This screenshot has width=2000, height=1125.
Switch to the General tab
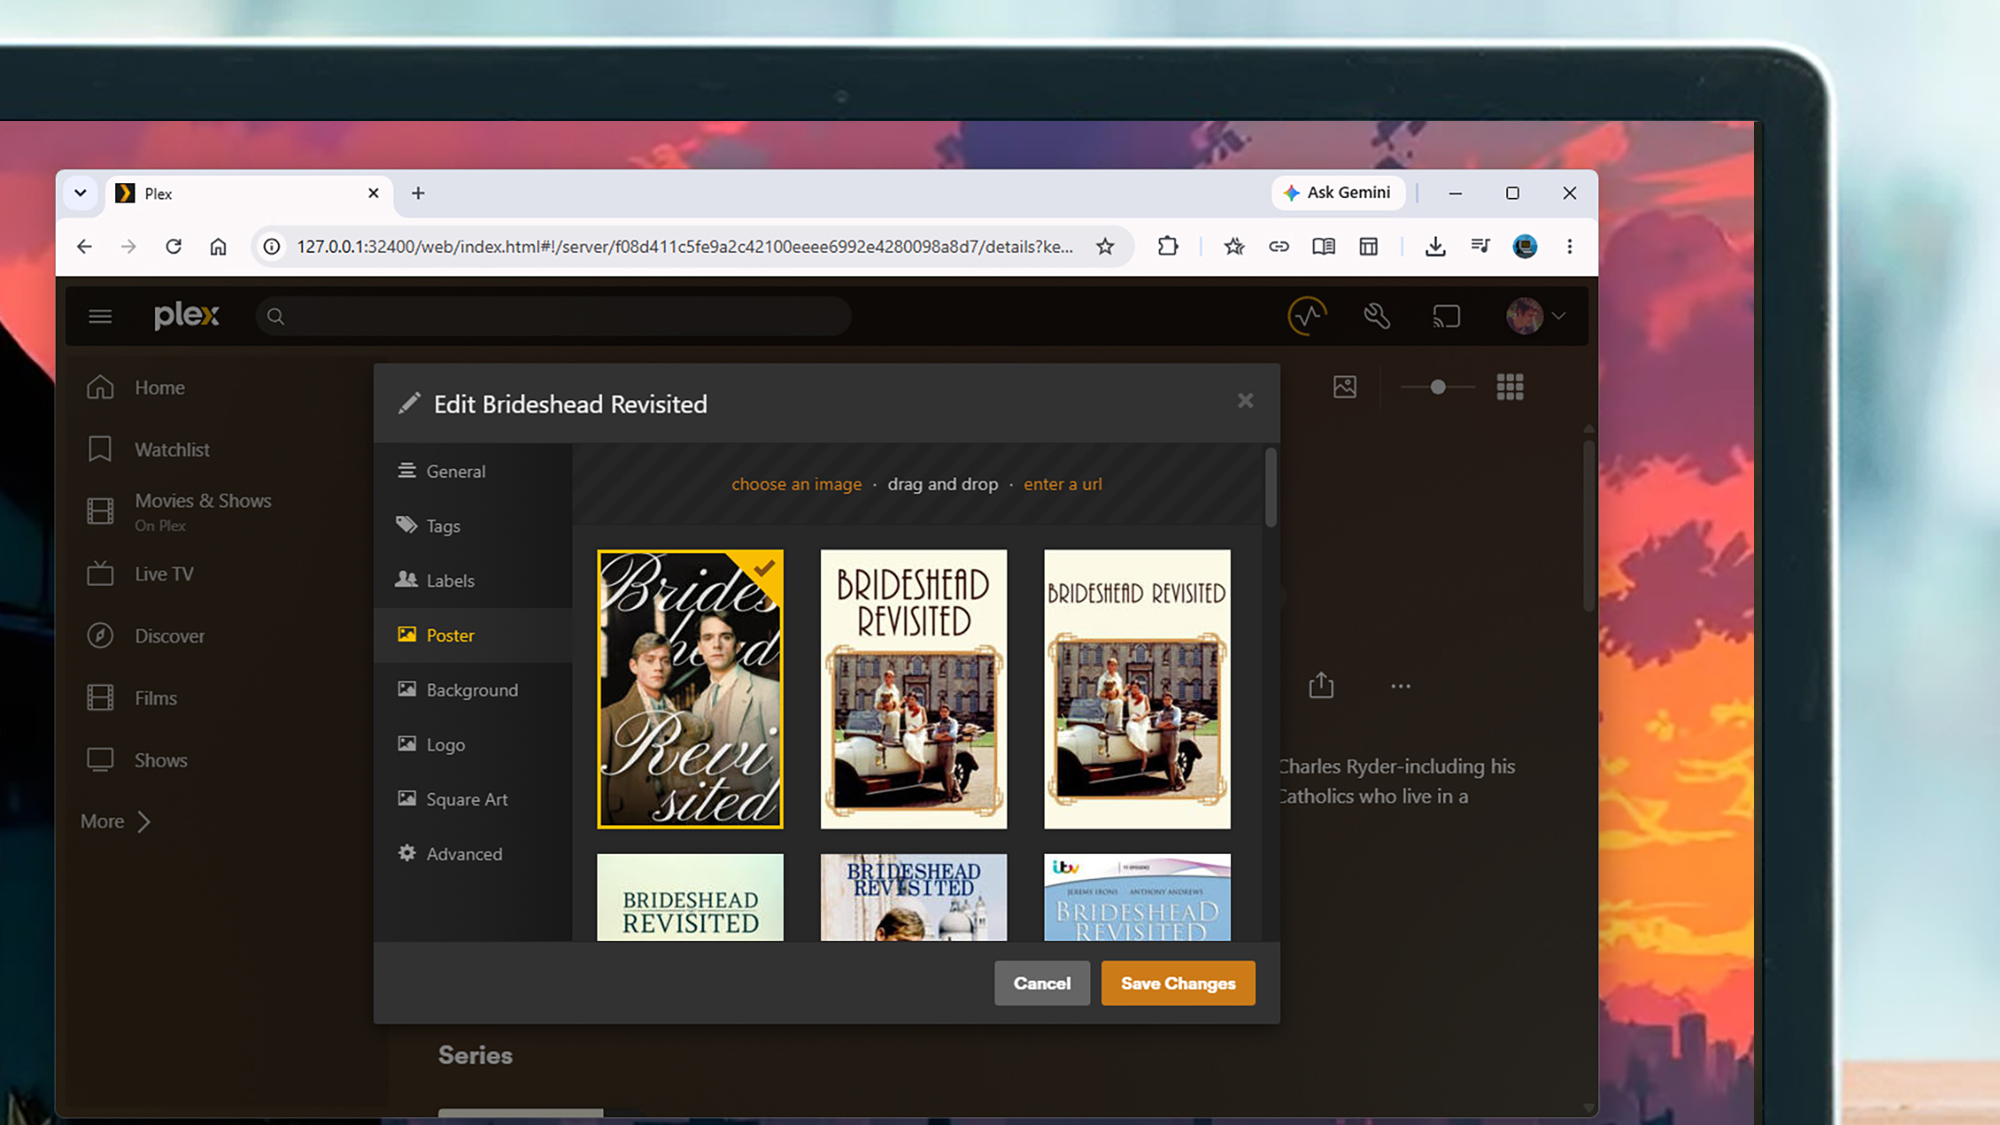pyautogui.click(x=473, y=471)
